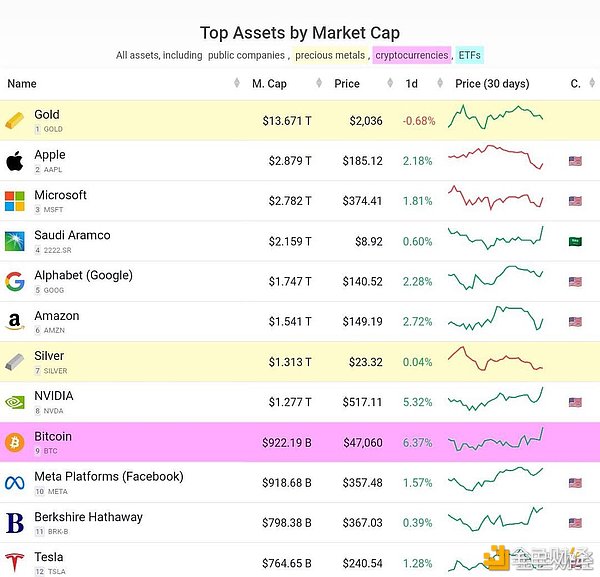Viewport: 600px width, 577px height.
Task: Toggle the precious metals filter
Action: [x=331, y=56]
